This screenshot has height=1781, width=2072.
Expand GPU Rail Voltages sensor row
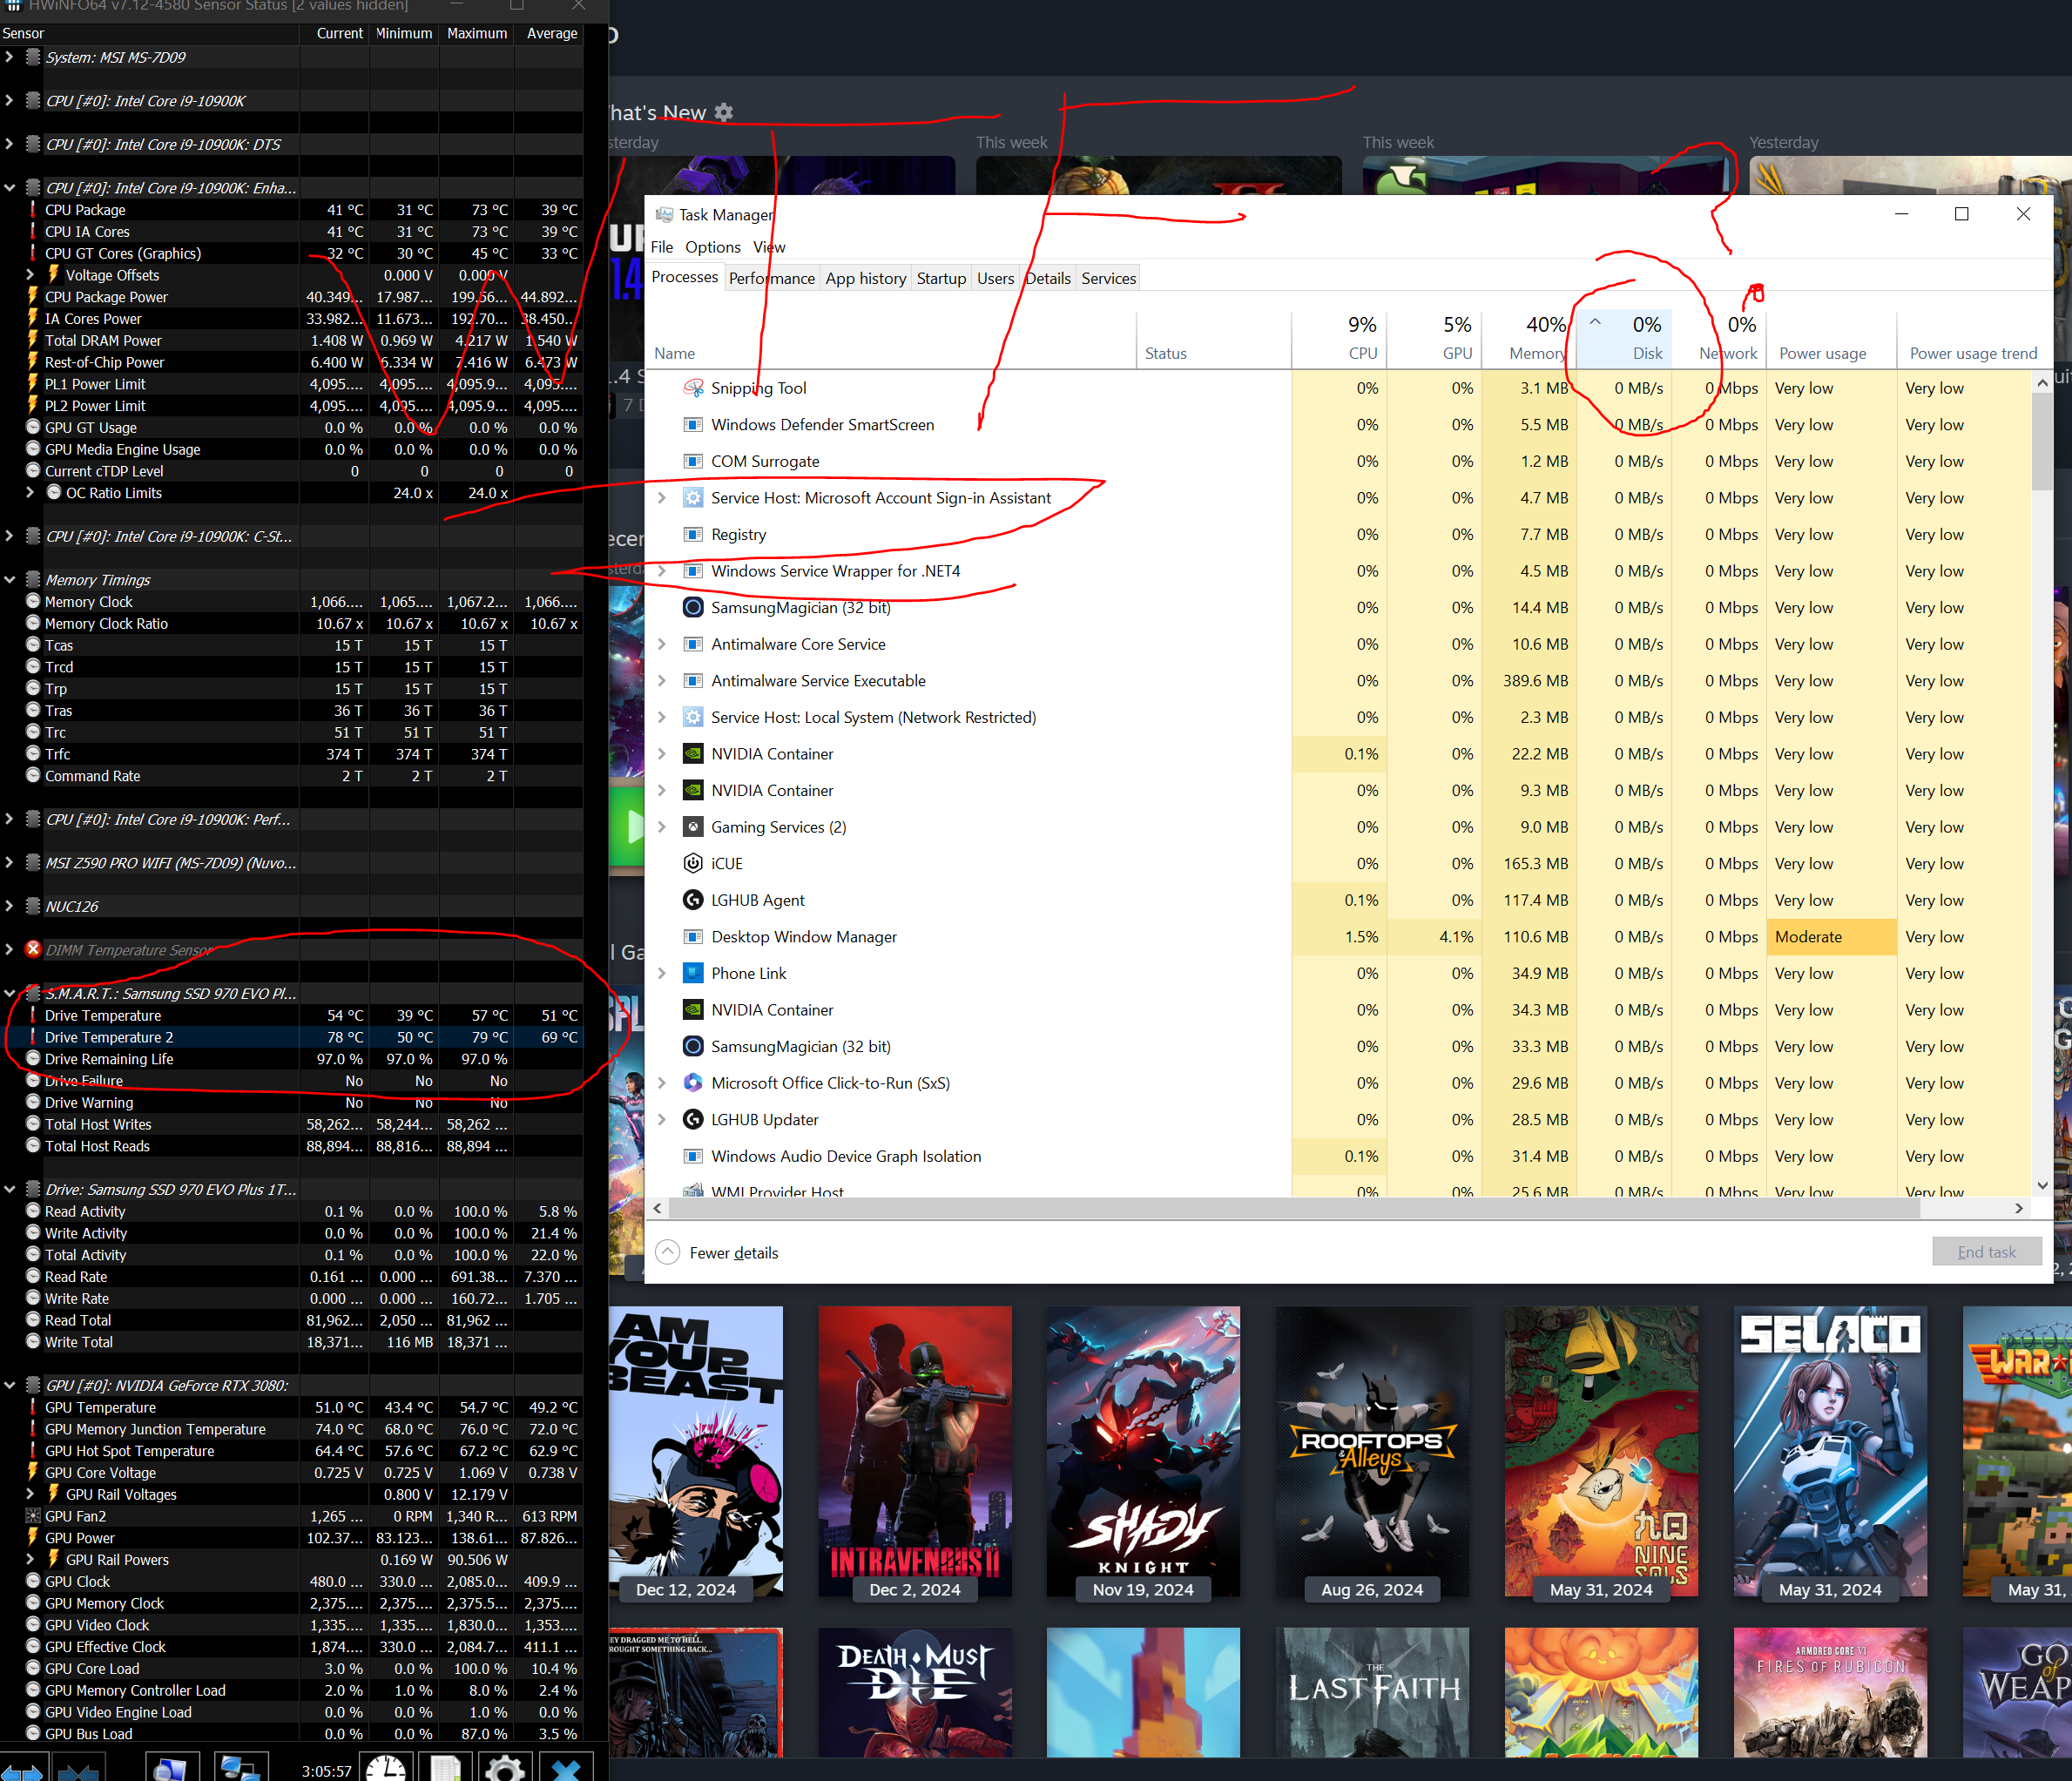pyautogui.click(x=30, y=1494)
